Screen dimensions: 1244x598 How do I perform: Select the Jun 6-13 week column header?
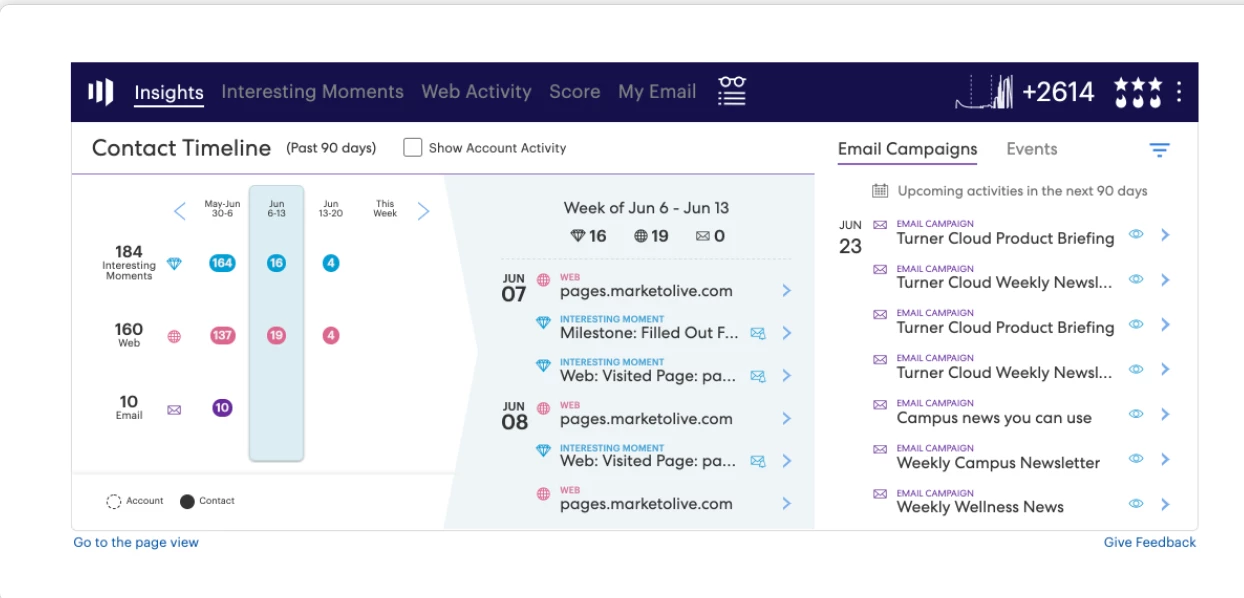(x=276, y=208)
